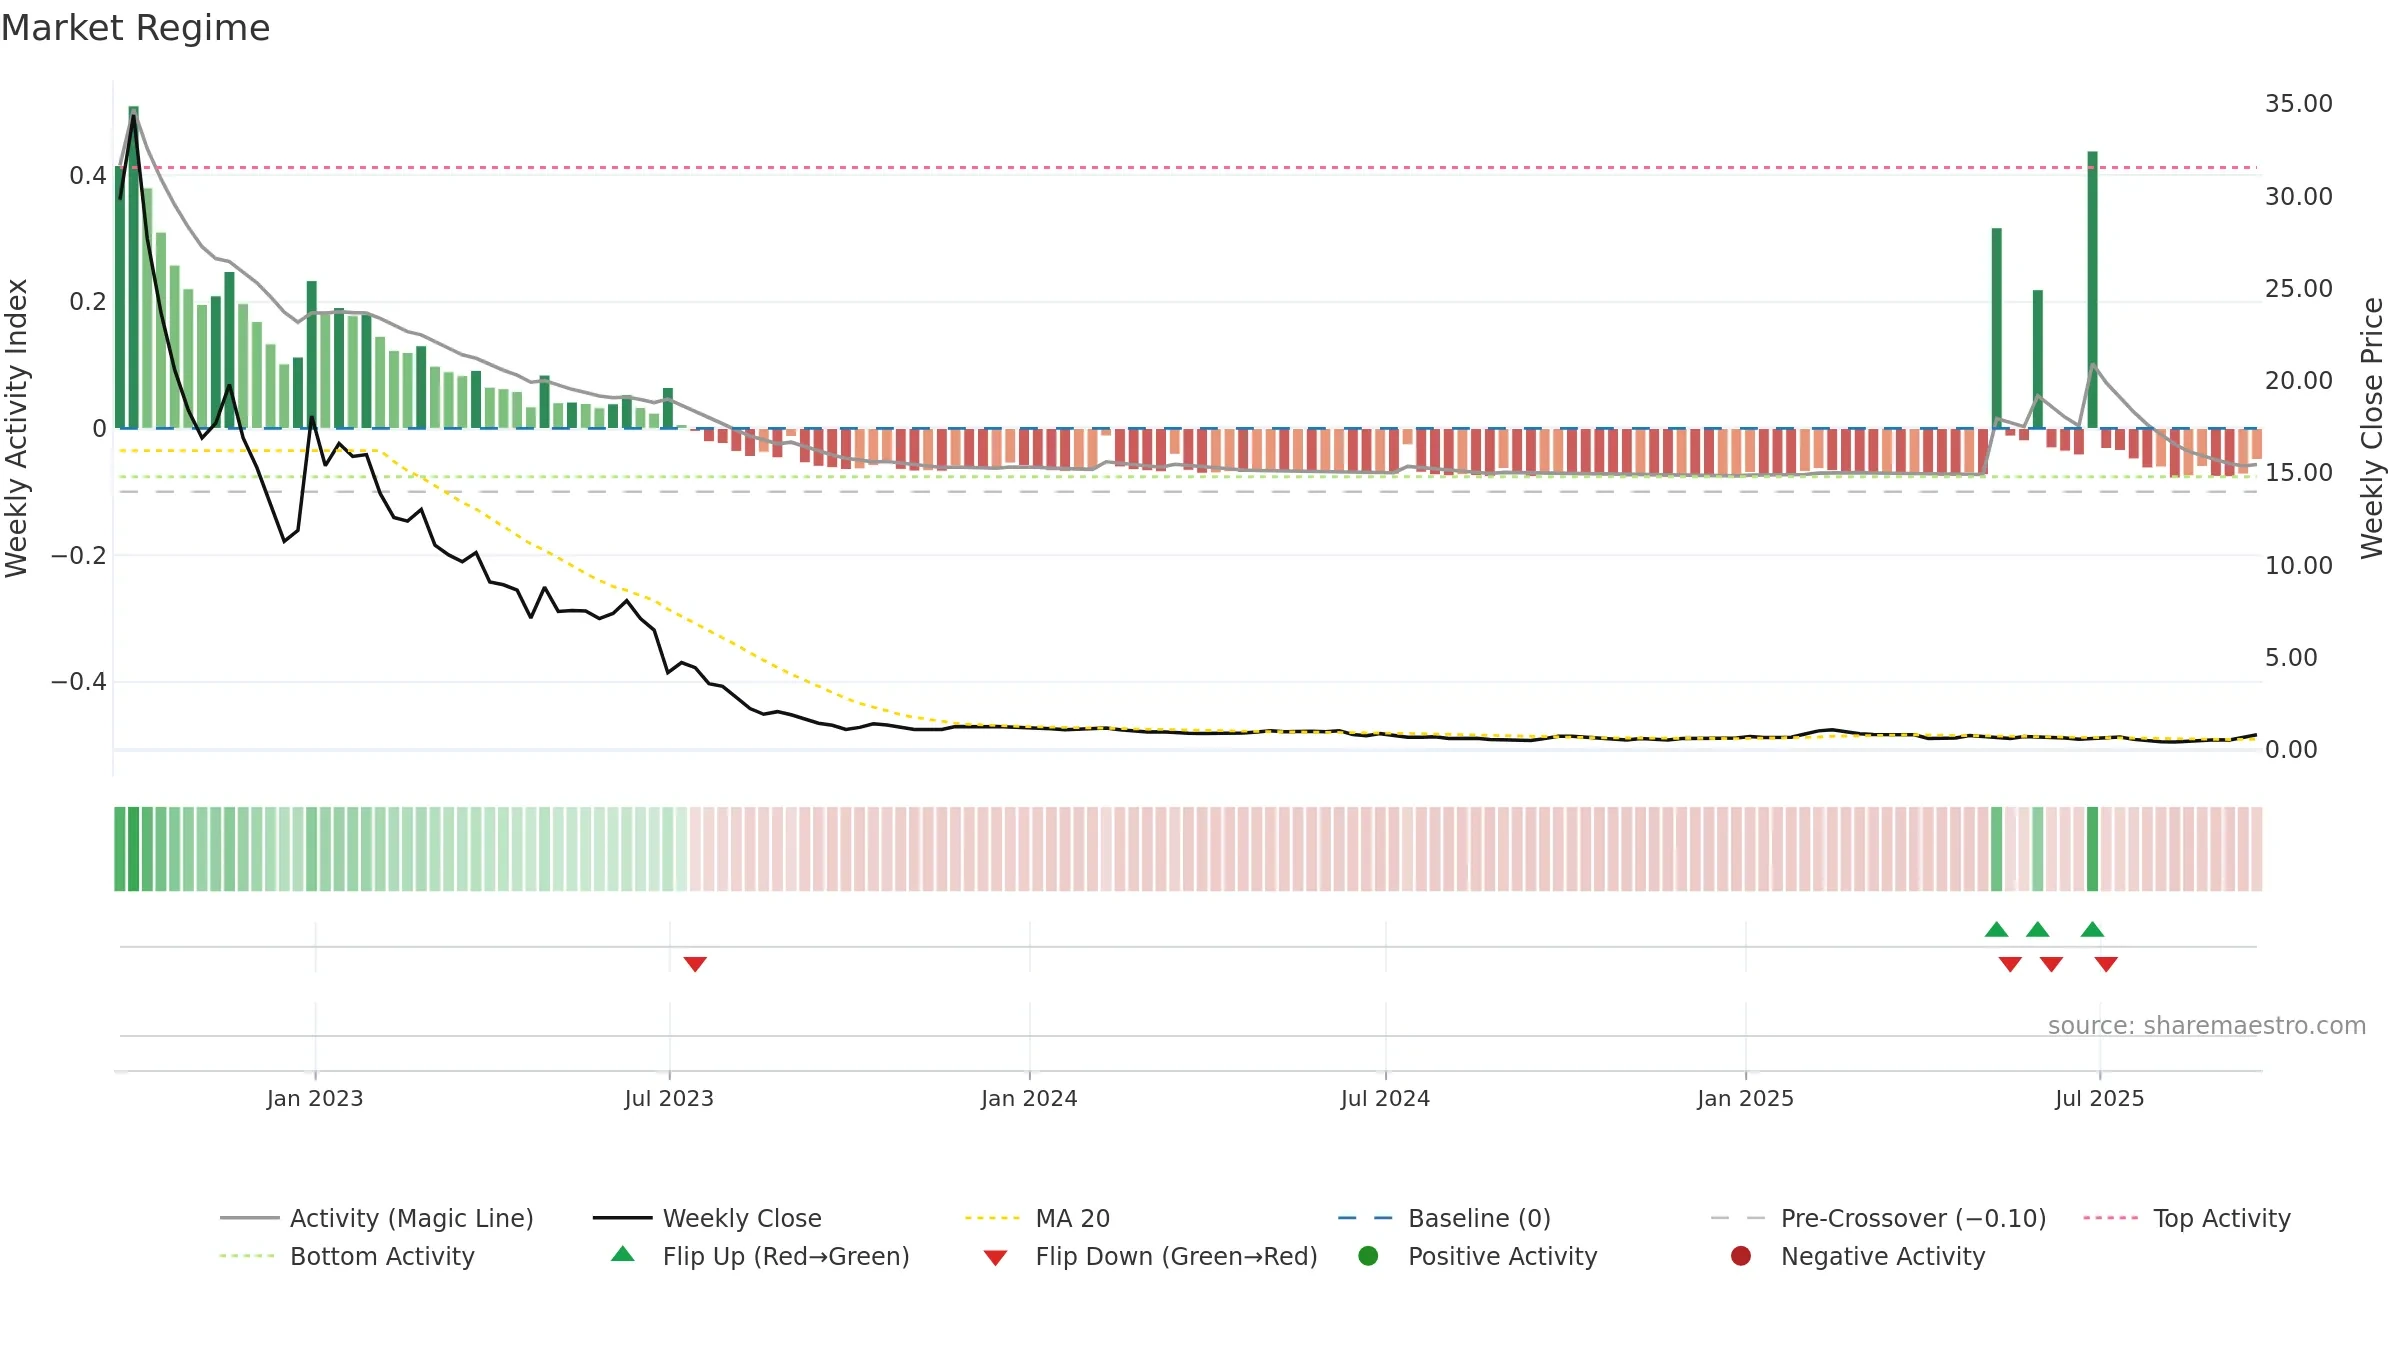The image size is (2400, 1350).
Task: Click the leftmost of three 2025 red flip-down triangles
Action: coord(2010,964)
